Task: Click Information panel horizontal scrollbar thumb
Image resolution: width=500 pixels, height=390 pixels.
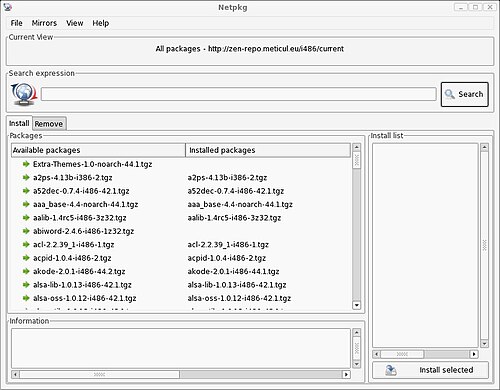Action: 99,374
